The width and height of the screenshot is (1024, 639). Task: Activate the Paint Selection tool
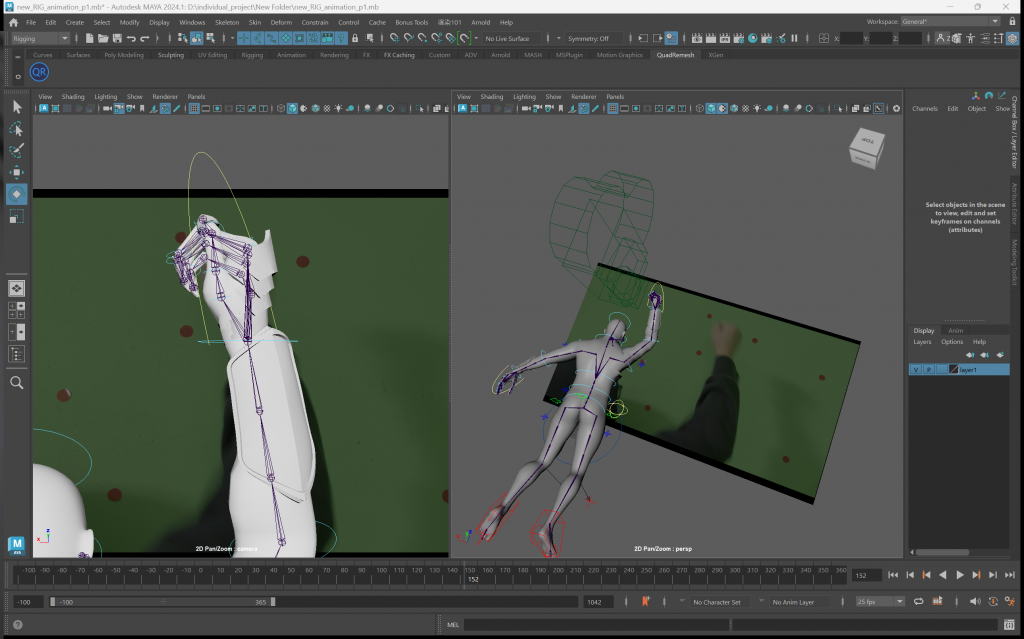(x=17, y=150)
